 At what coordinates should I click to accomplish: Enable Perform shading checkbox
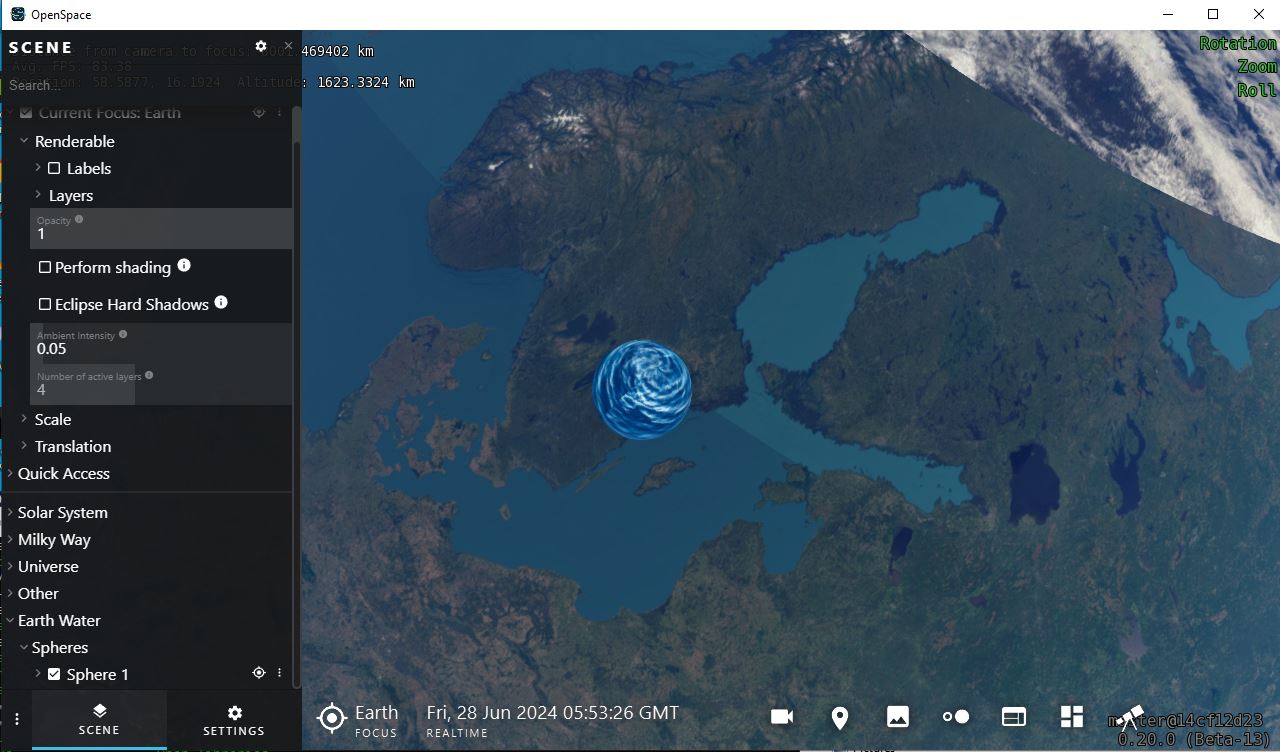[45, 267]
